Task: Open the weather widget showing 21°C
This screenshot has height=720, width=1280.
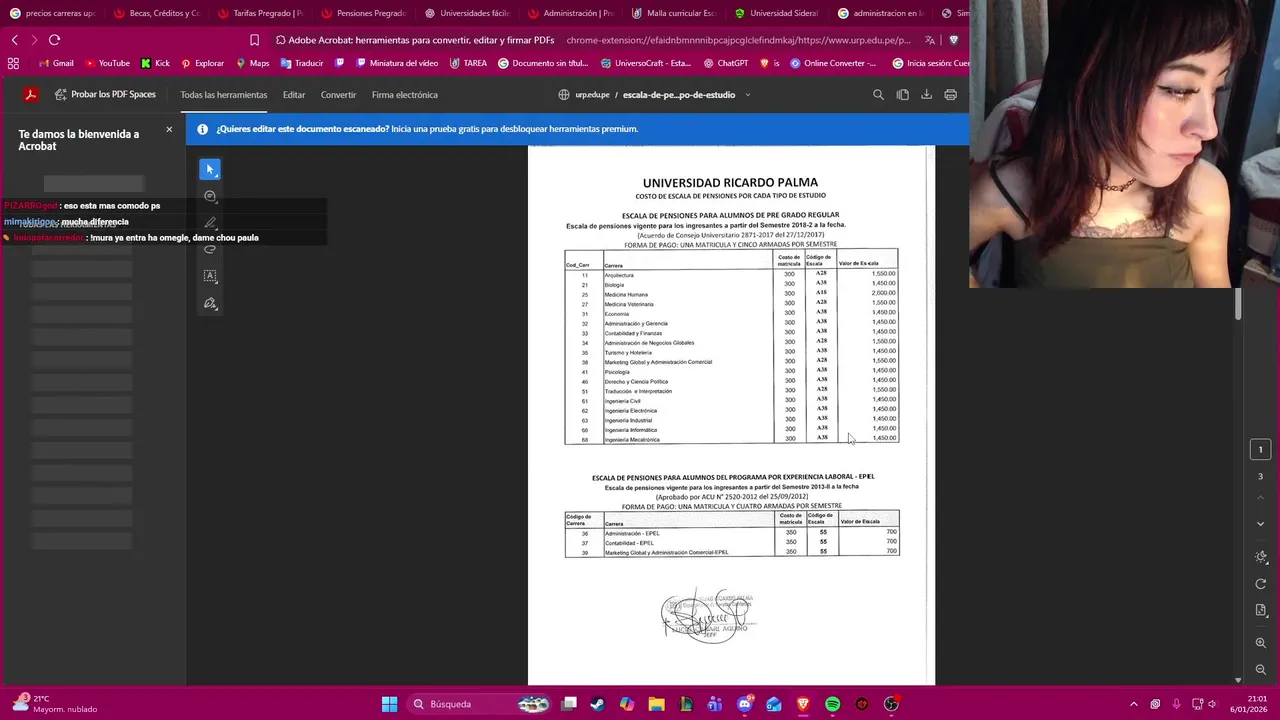Action: click(x=55, y=704)
